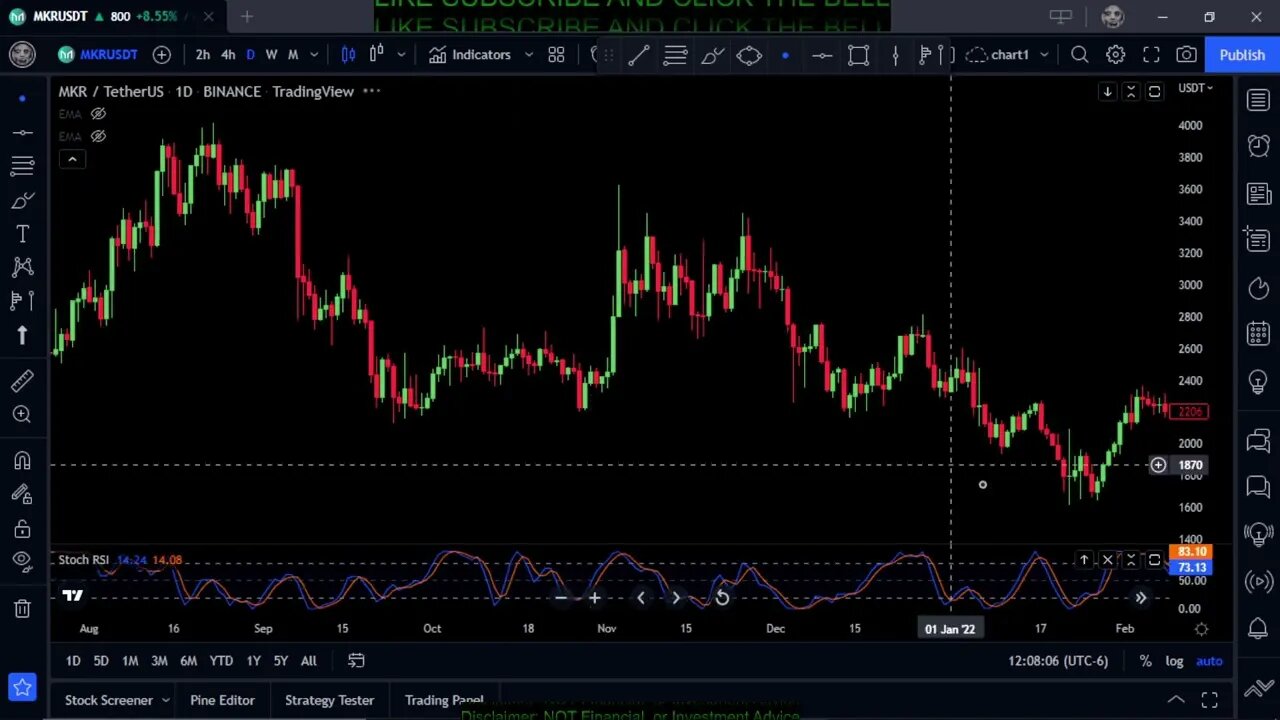Select the 1D date range
The image size is (1280, 720).
click(73, 661)
